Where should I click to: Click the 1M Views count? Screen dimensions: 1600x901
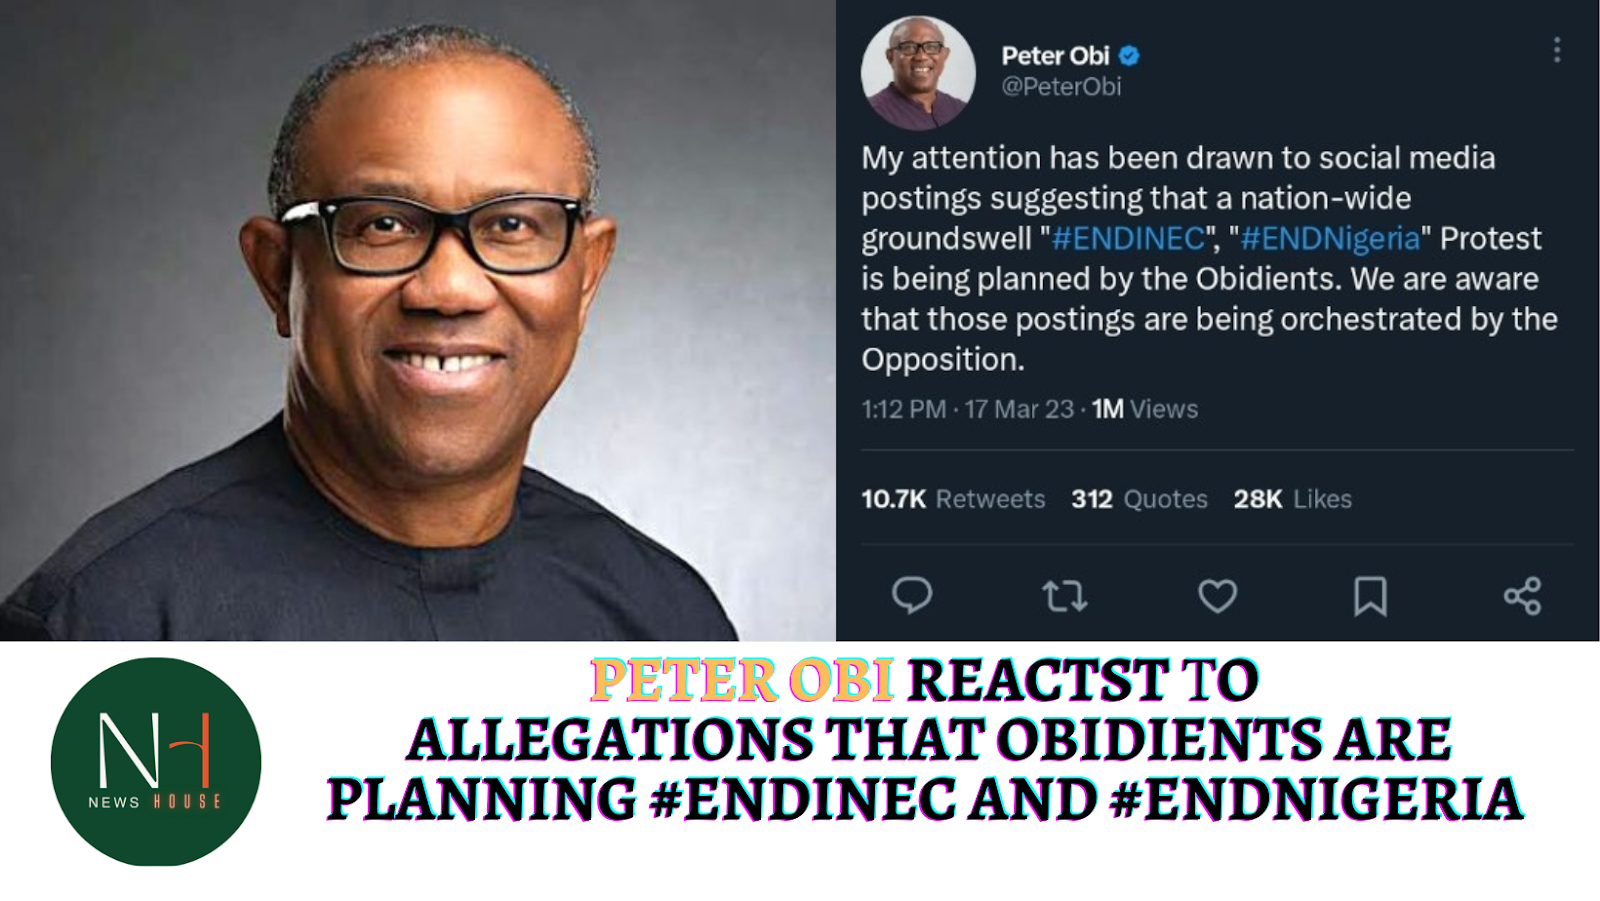click(1144, 409)
